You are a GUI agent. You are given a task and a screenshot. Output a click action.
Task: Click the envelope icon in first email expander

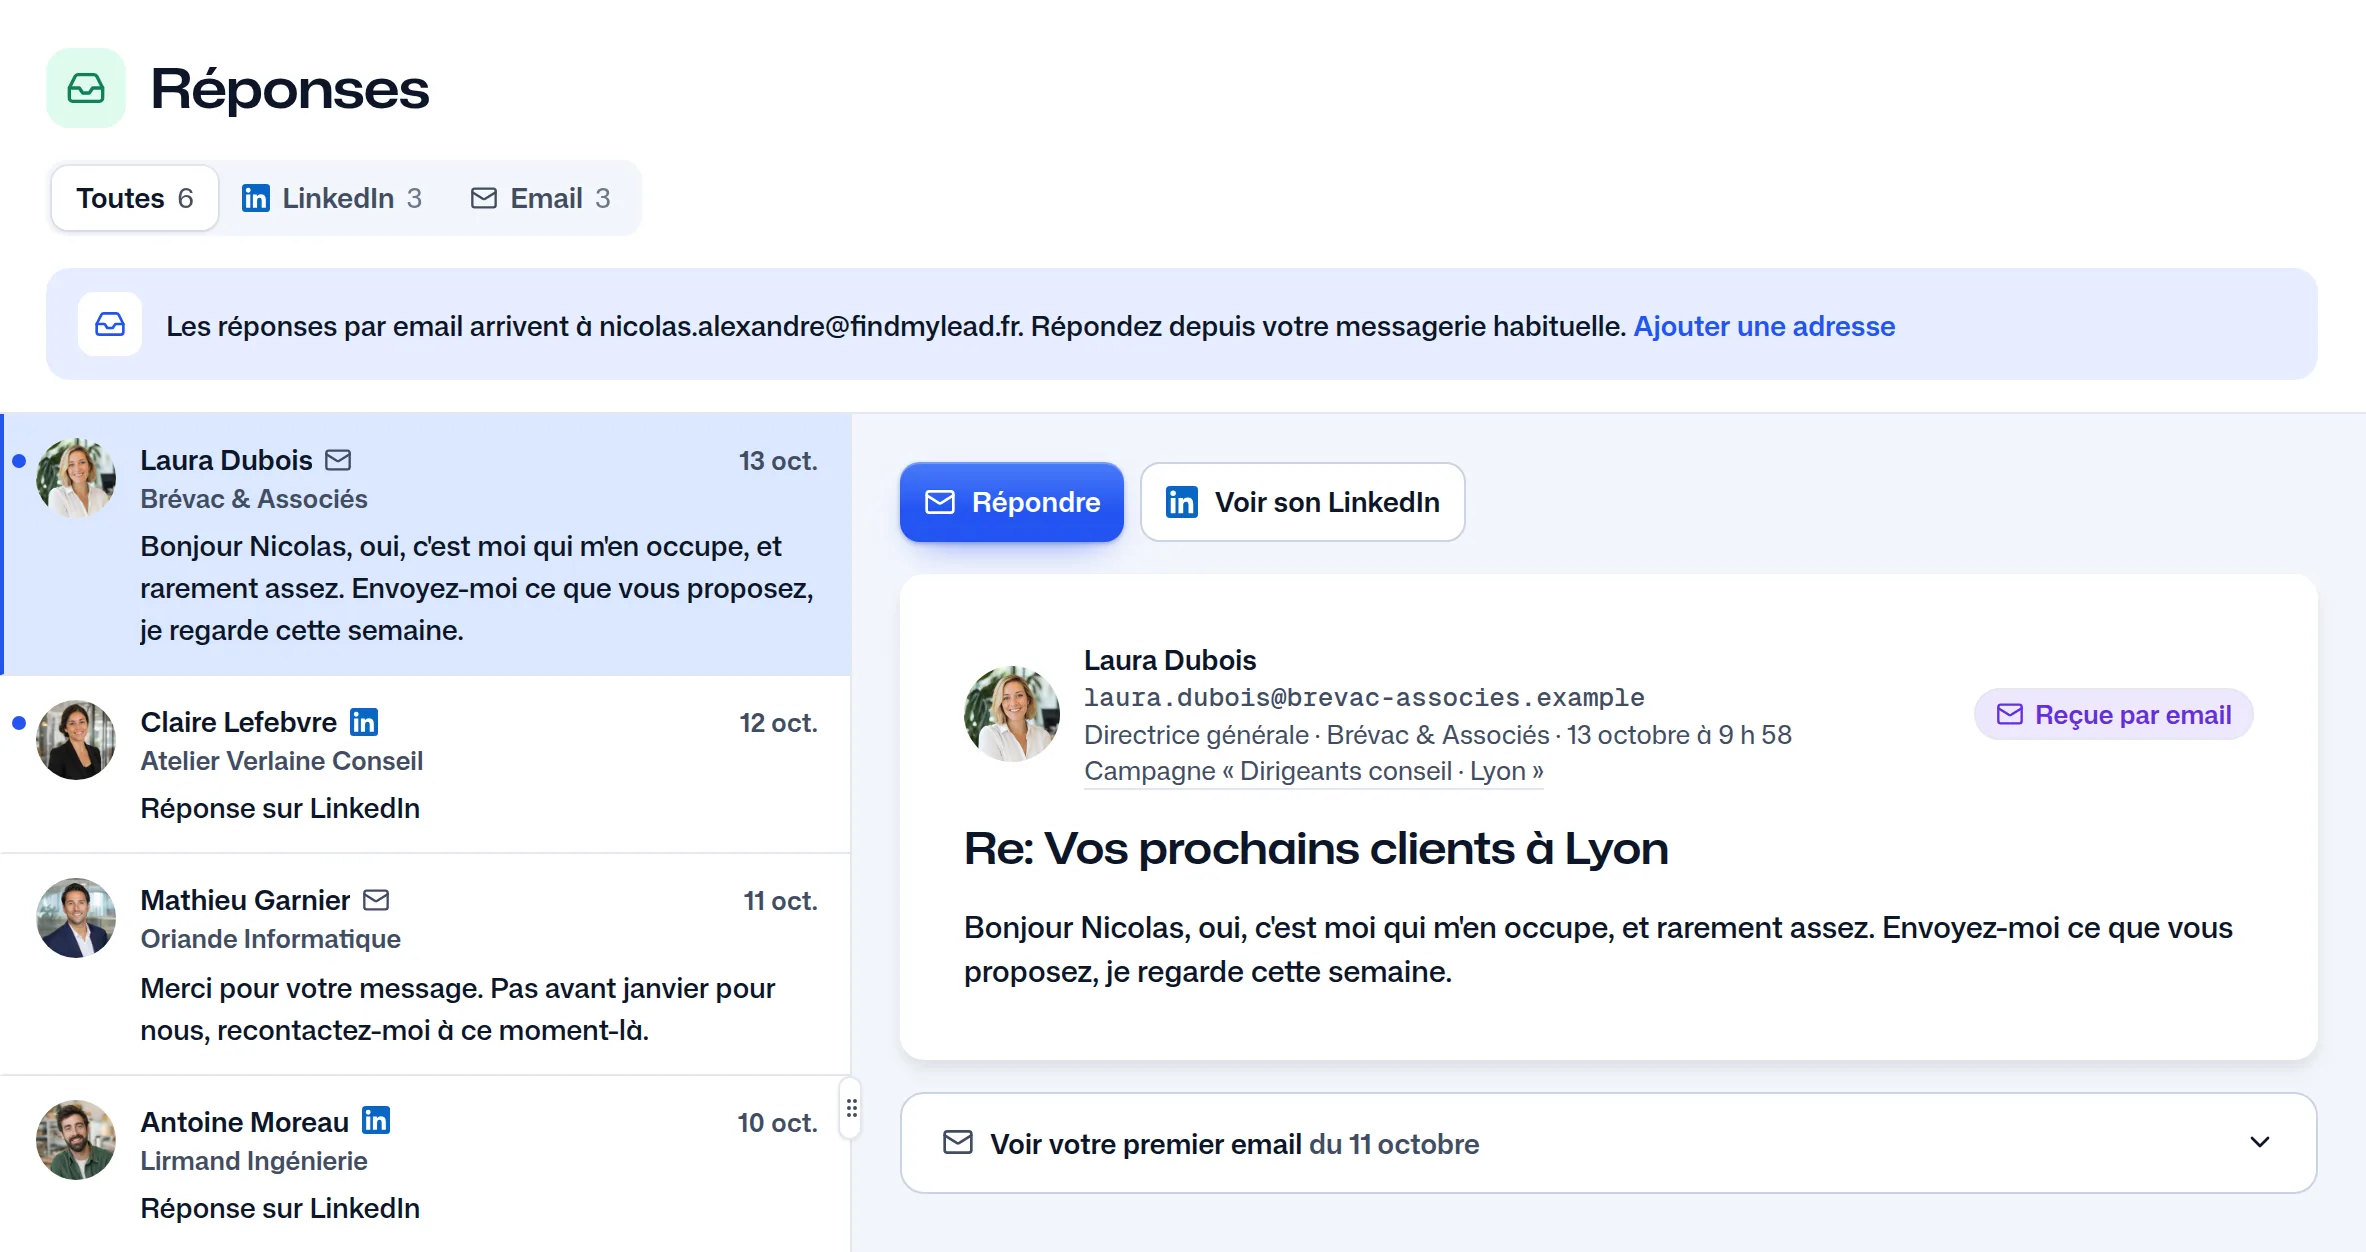point(958,1142)
